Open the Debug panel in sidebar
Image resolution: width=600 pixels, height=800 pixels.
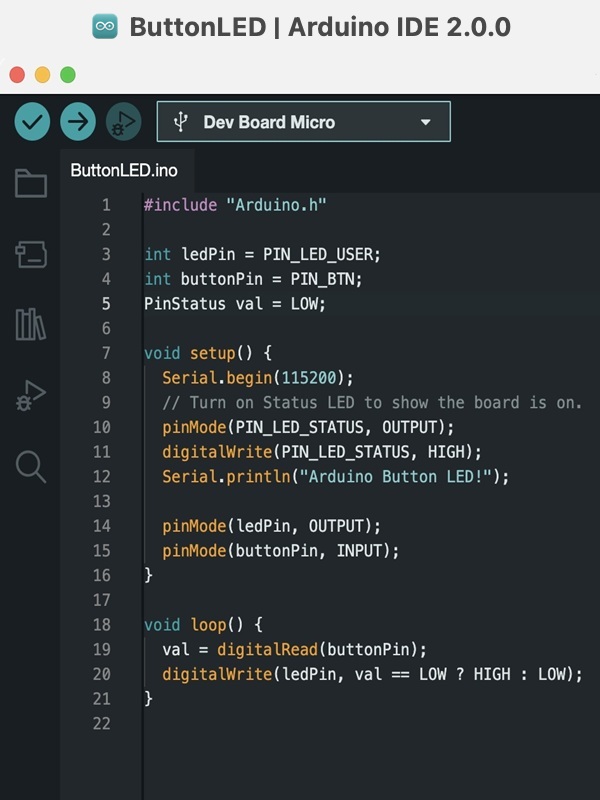pos(31,395)
